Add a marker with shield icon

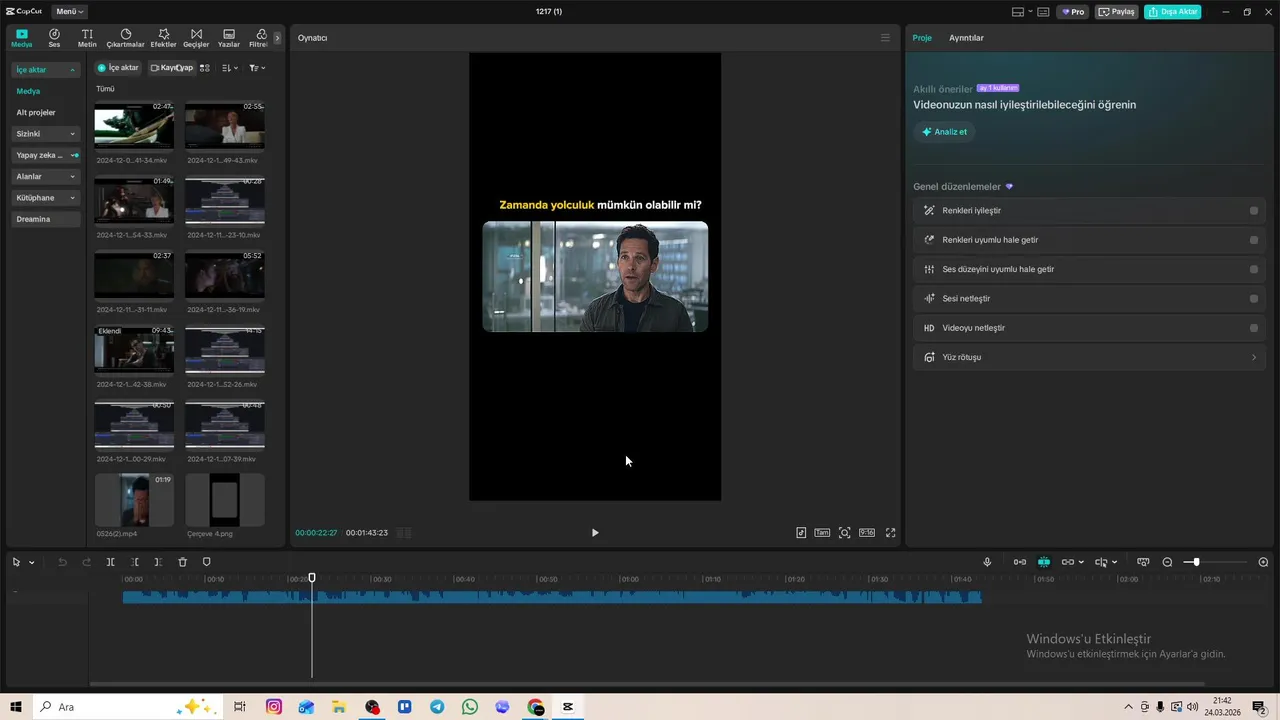pyautogui.click(x=206, y=562)
